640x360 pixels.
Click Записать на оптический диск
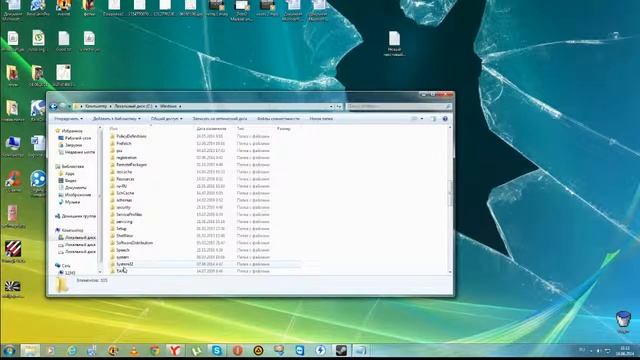pos(220,119)
